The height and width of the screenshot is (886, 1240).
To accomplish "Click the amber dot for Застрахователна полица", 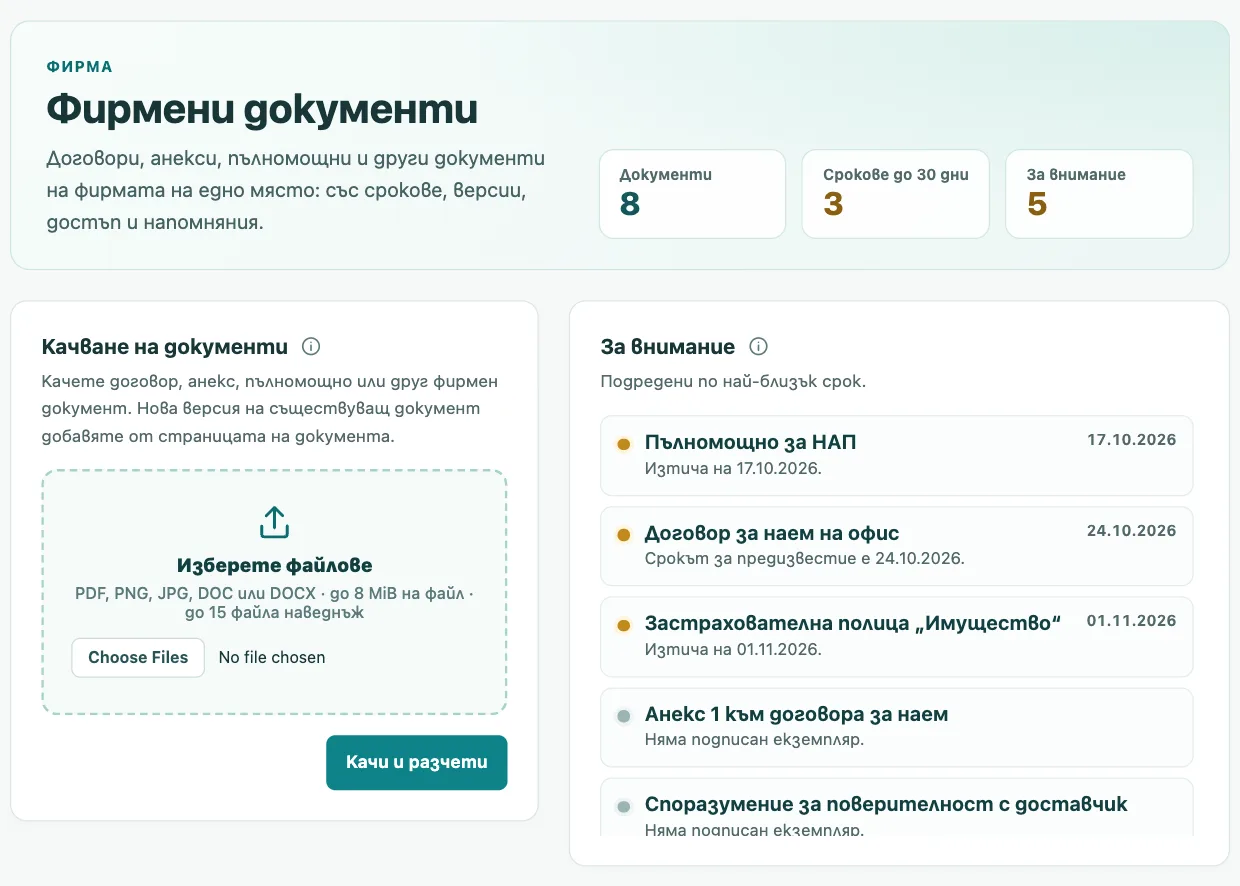I will [x=624, y=626].
